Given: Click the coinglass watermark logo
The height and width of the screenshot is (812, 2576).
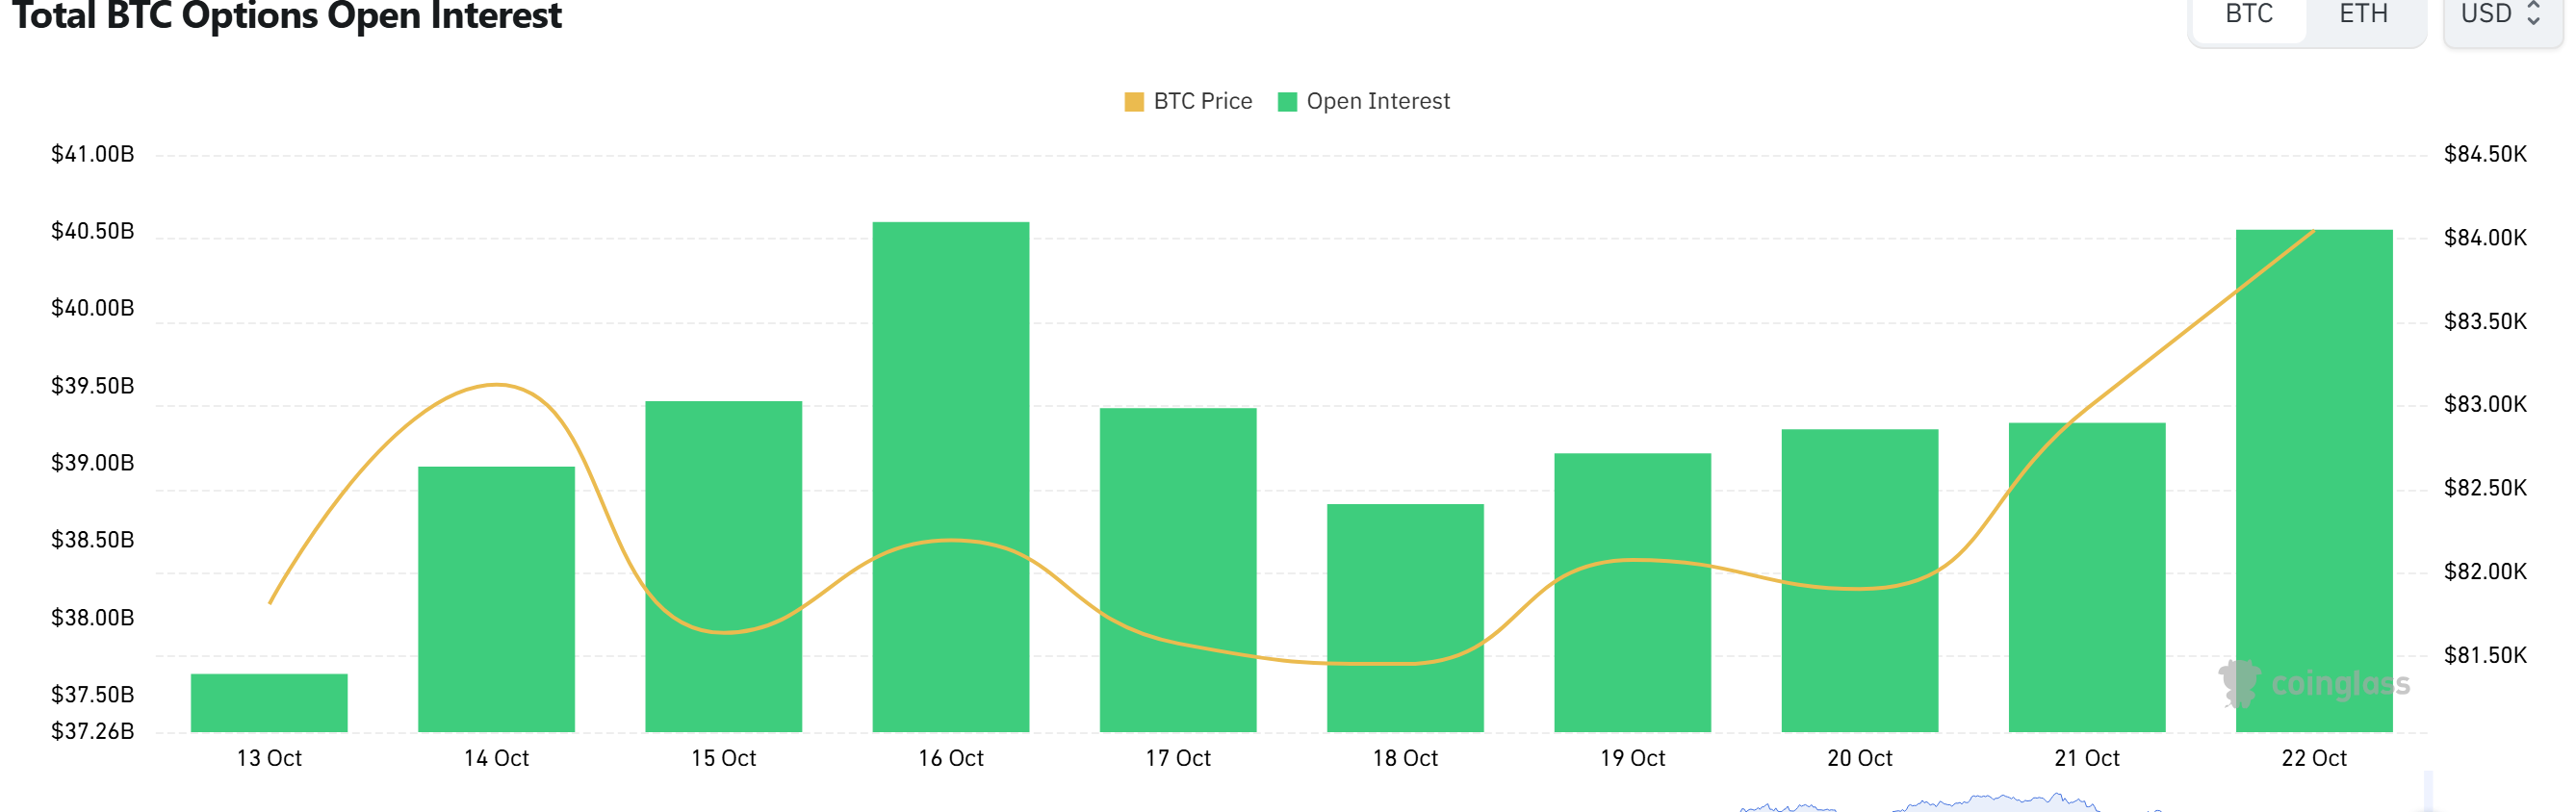Looking at the screenshot, I should coord(2313,684).
